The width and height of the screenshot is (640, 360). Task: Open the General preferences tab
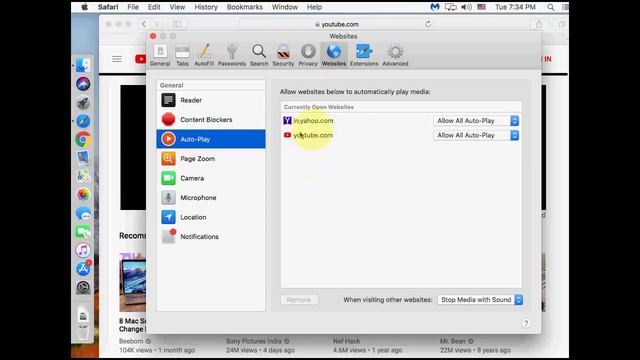point(160,56)
